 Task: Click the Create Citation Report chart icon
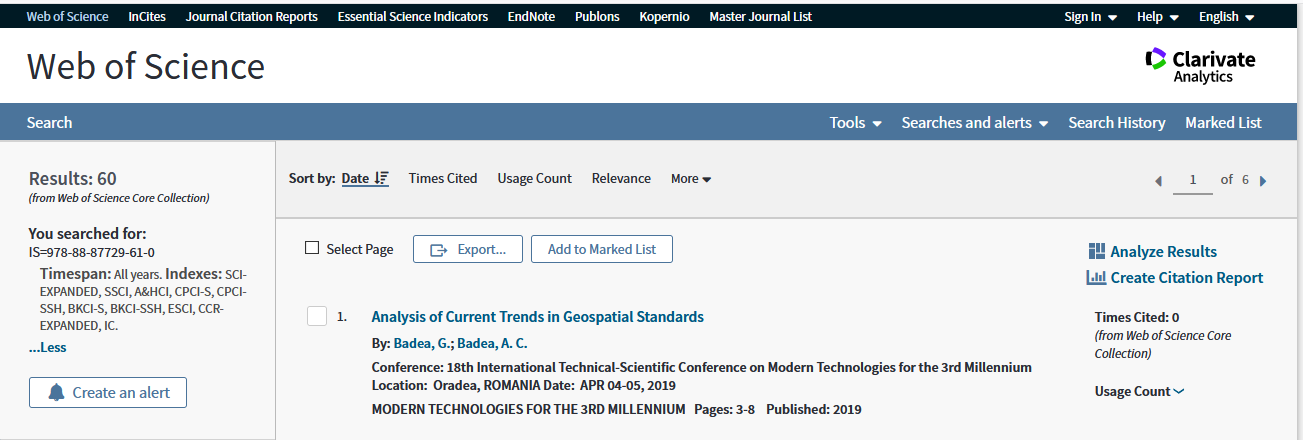coord(1096,278)
